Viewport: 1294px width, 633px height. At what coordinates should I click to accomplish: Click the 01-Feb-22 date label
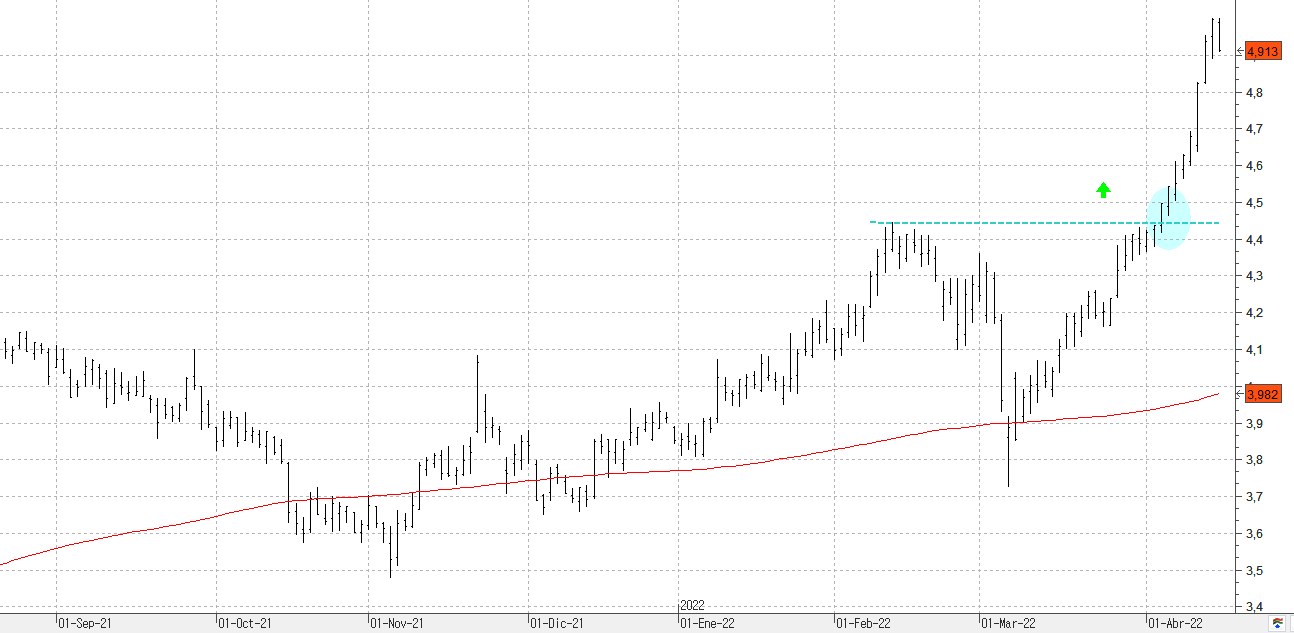tap(863, 623)
